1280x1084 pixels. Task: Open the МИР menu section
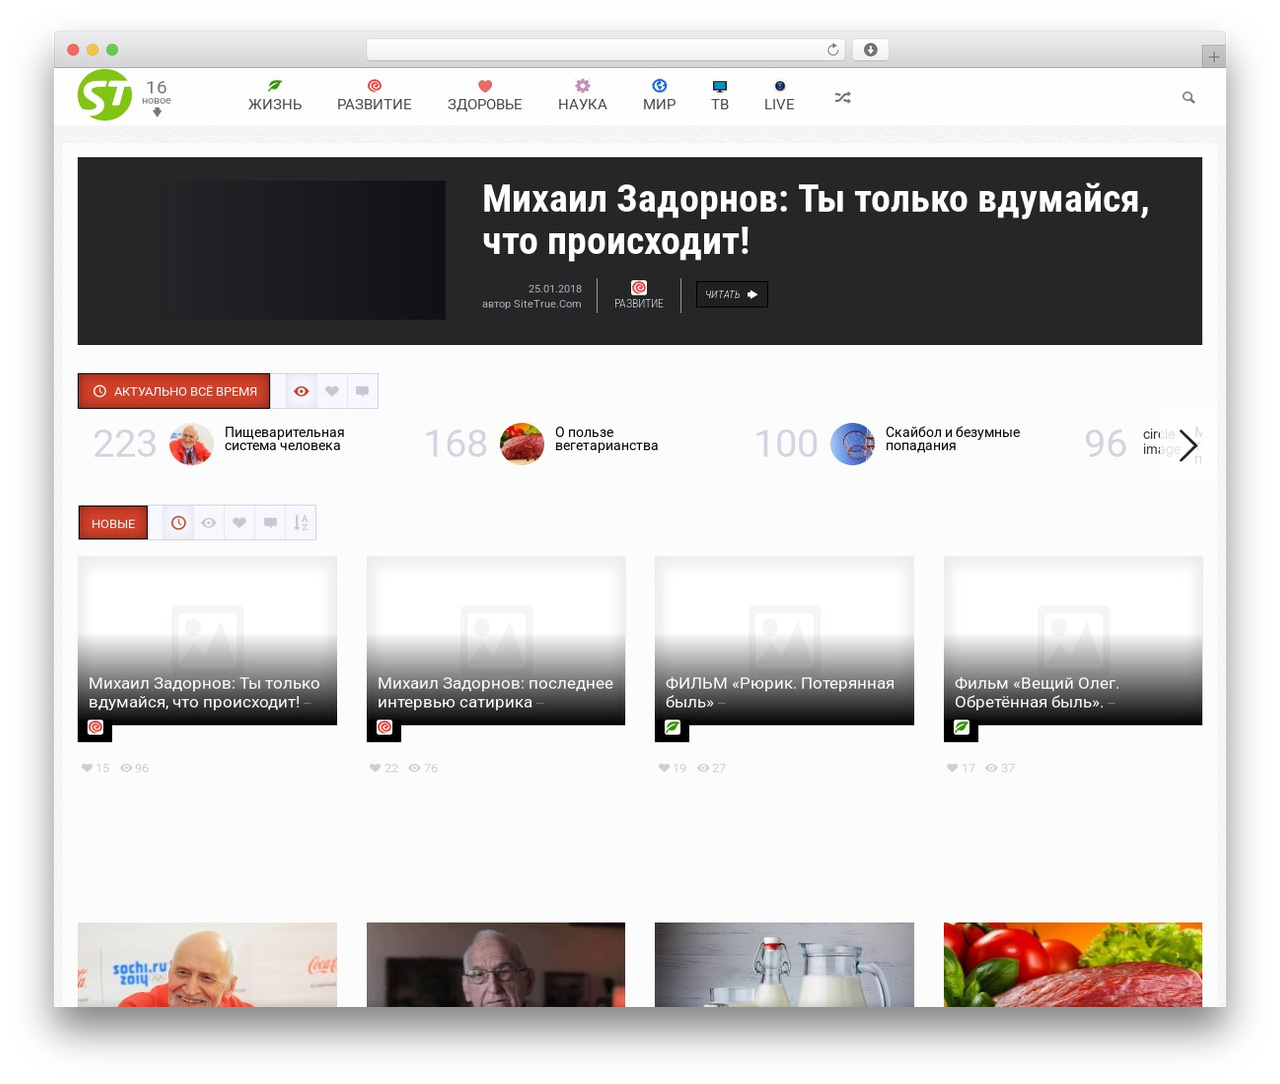click(659, 96)
